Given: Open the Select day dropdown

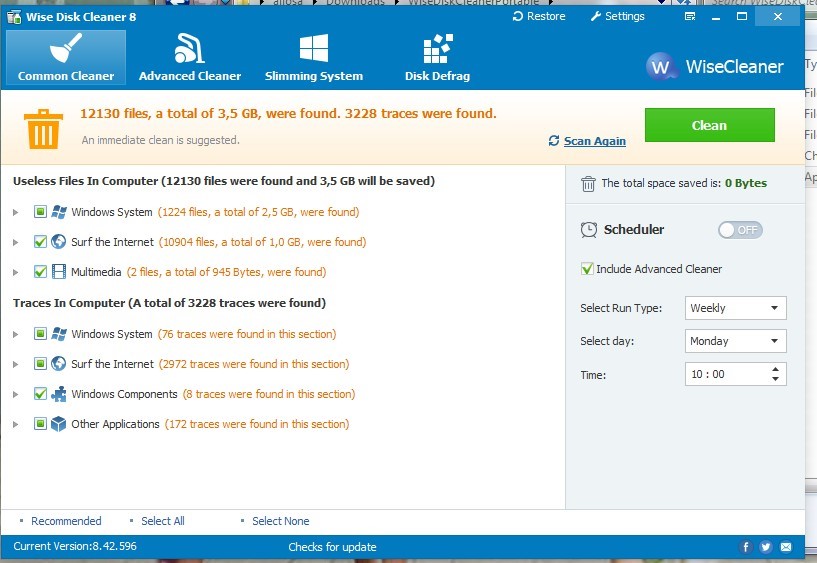Looking at the screenshot, I should (x=735, y=341).
